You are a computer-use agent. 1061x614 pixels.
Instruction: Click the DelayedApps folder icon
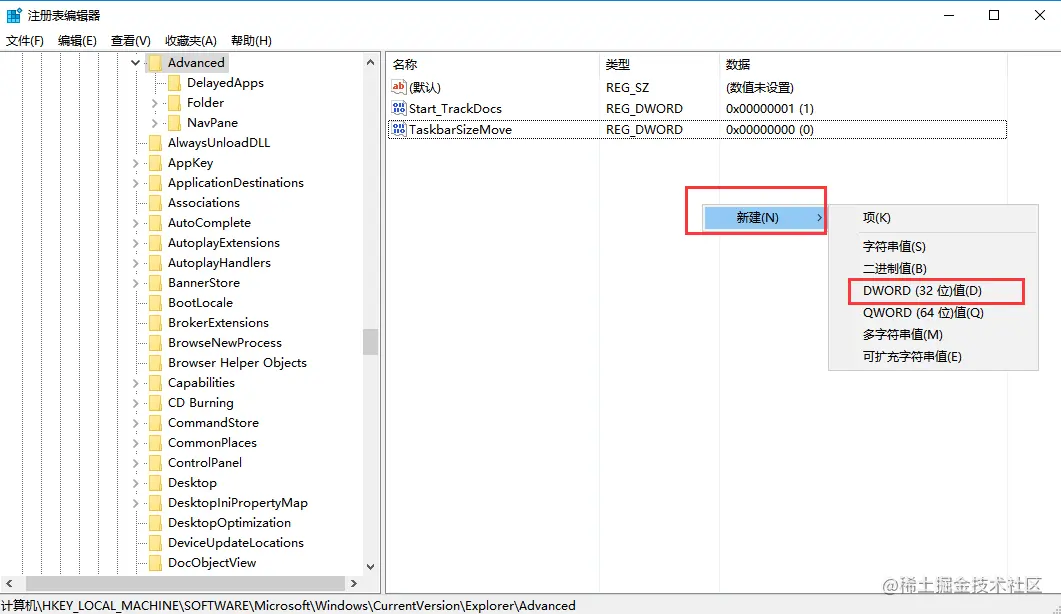(174, 83)
